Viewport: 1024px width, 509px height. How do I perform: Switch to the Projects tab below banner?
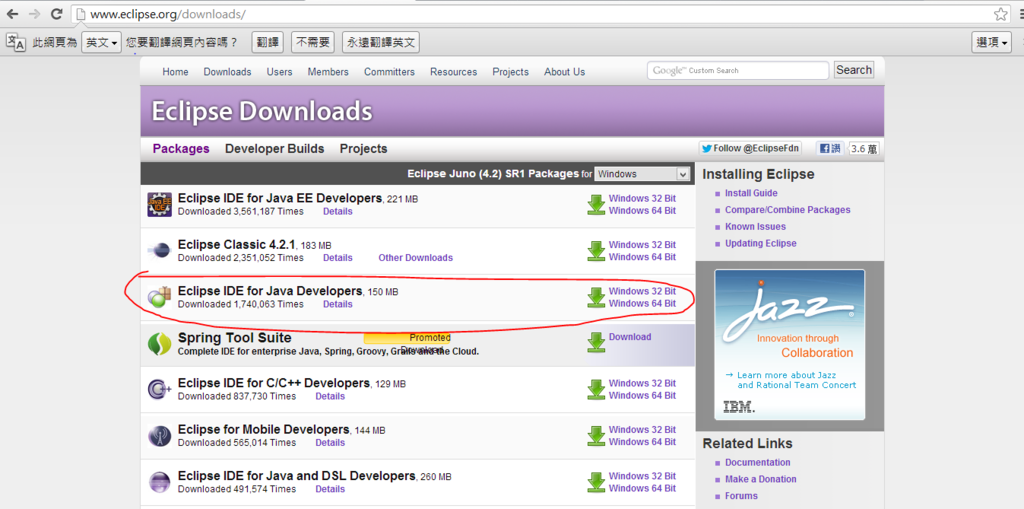point(363,149)
